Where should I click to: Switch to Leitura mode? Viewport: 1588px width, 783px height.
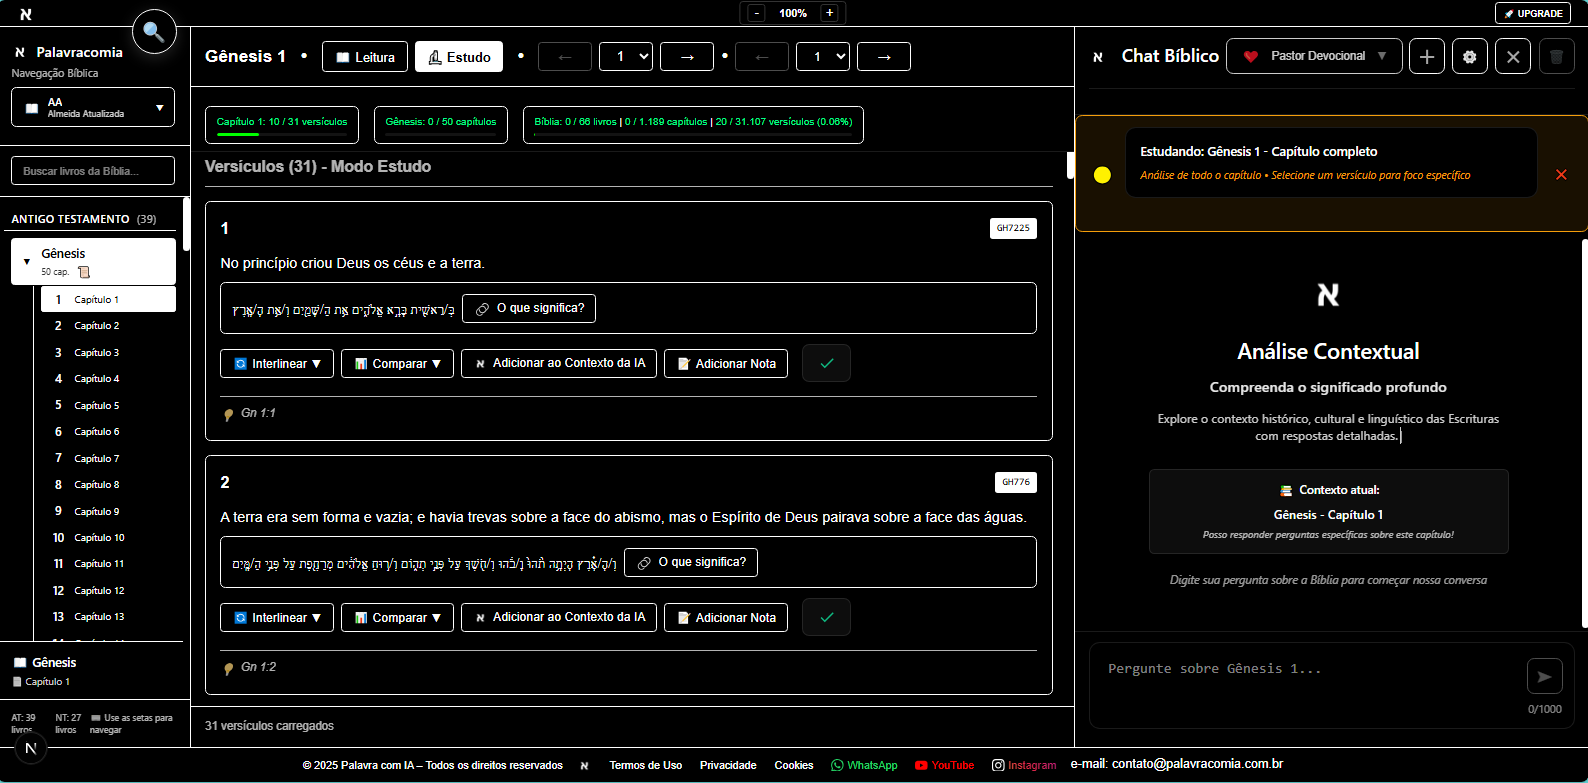point(365,57)
